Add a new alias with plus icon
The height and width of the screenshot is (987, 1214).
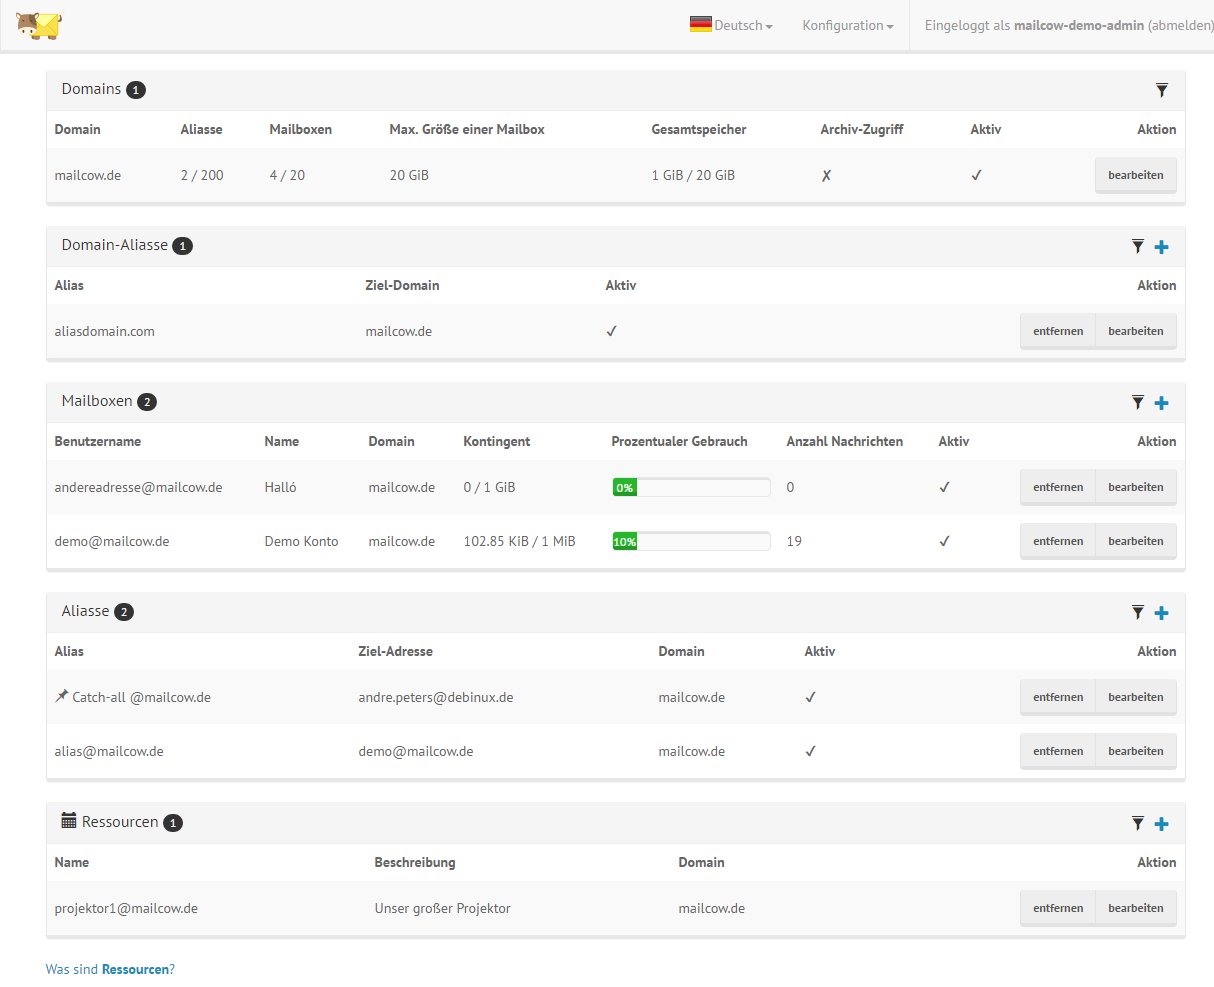point(1161,613)
